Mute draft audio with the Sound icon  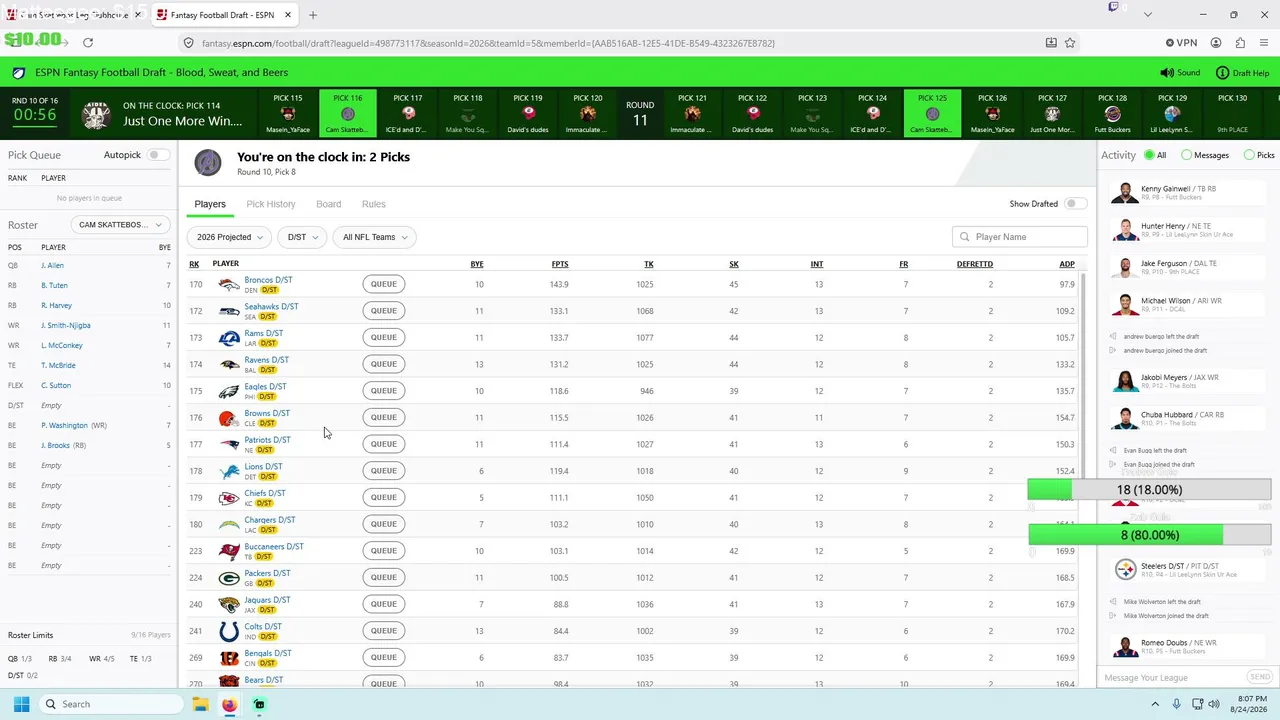point(1167,73)
